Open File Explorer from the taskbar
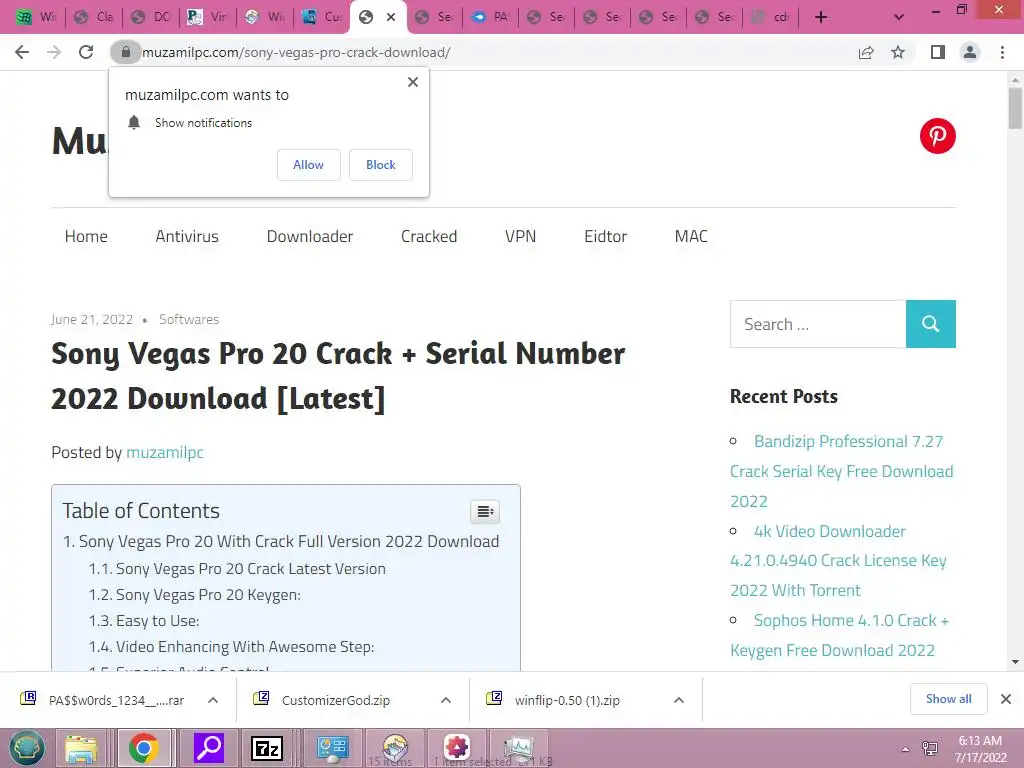 click(81, 748)
